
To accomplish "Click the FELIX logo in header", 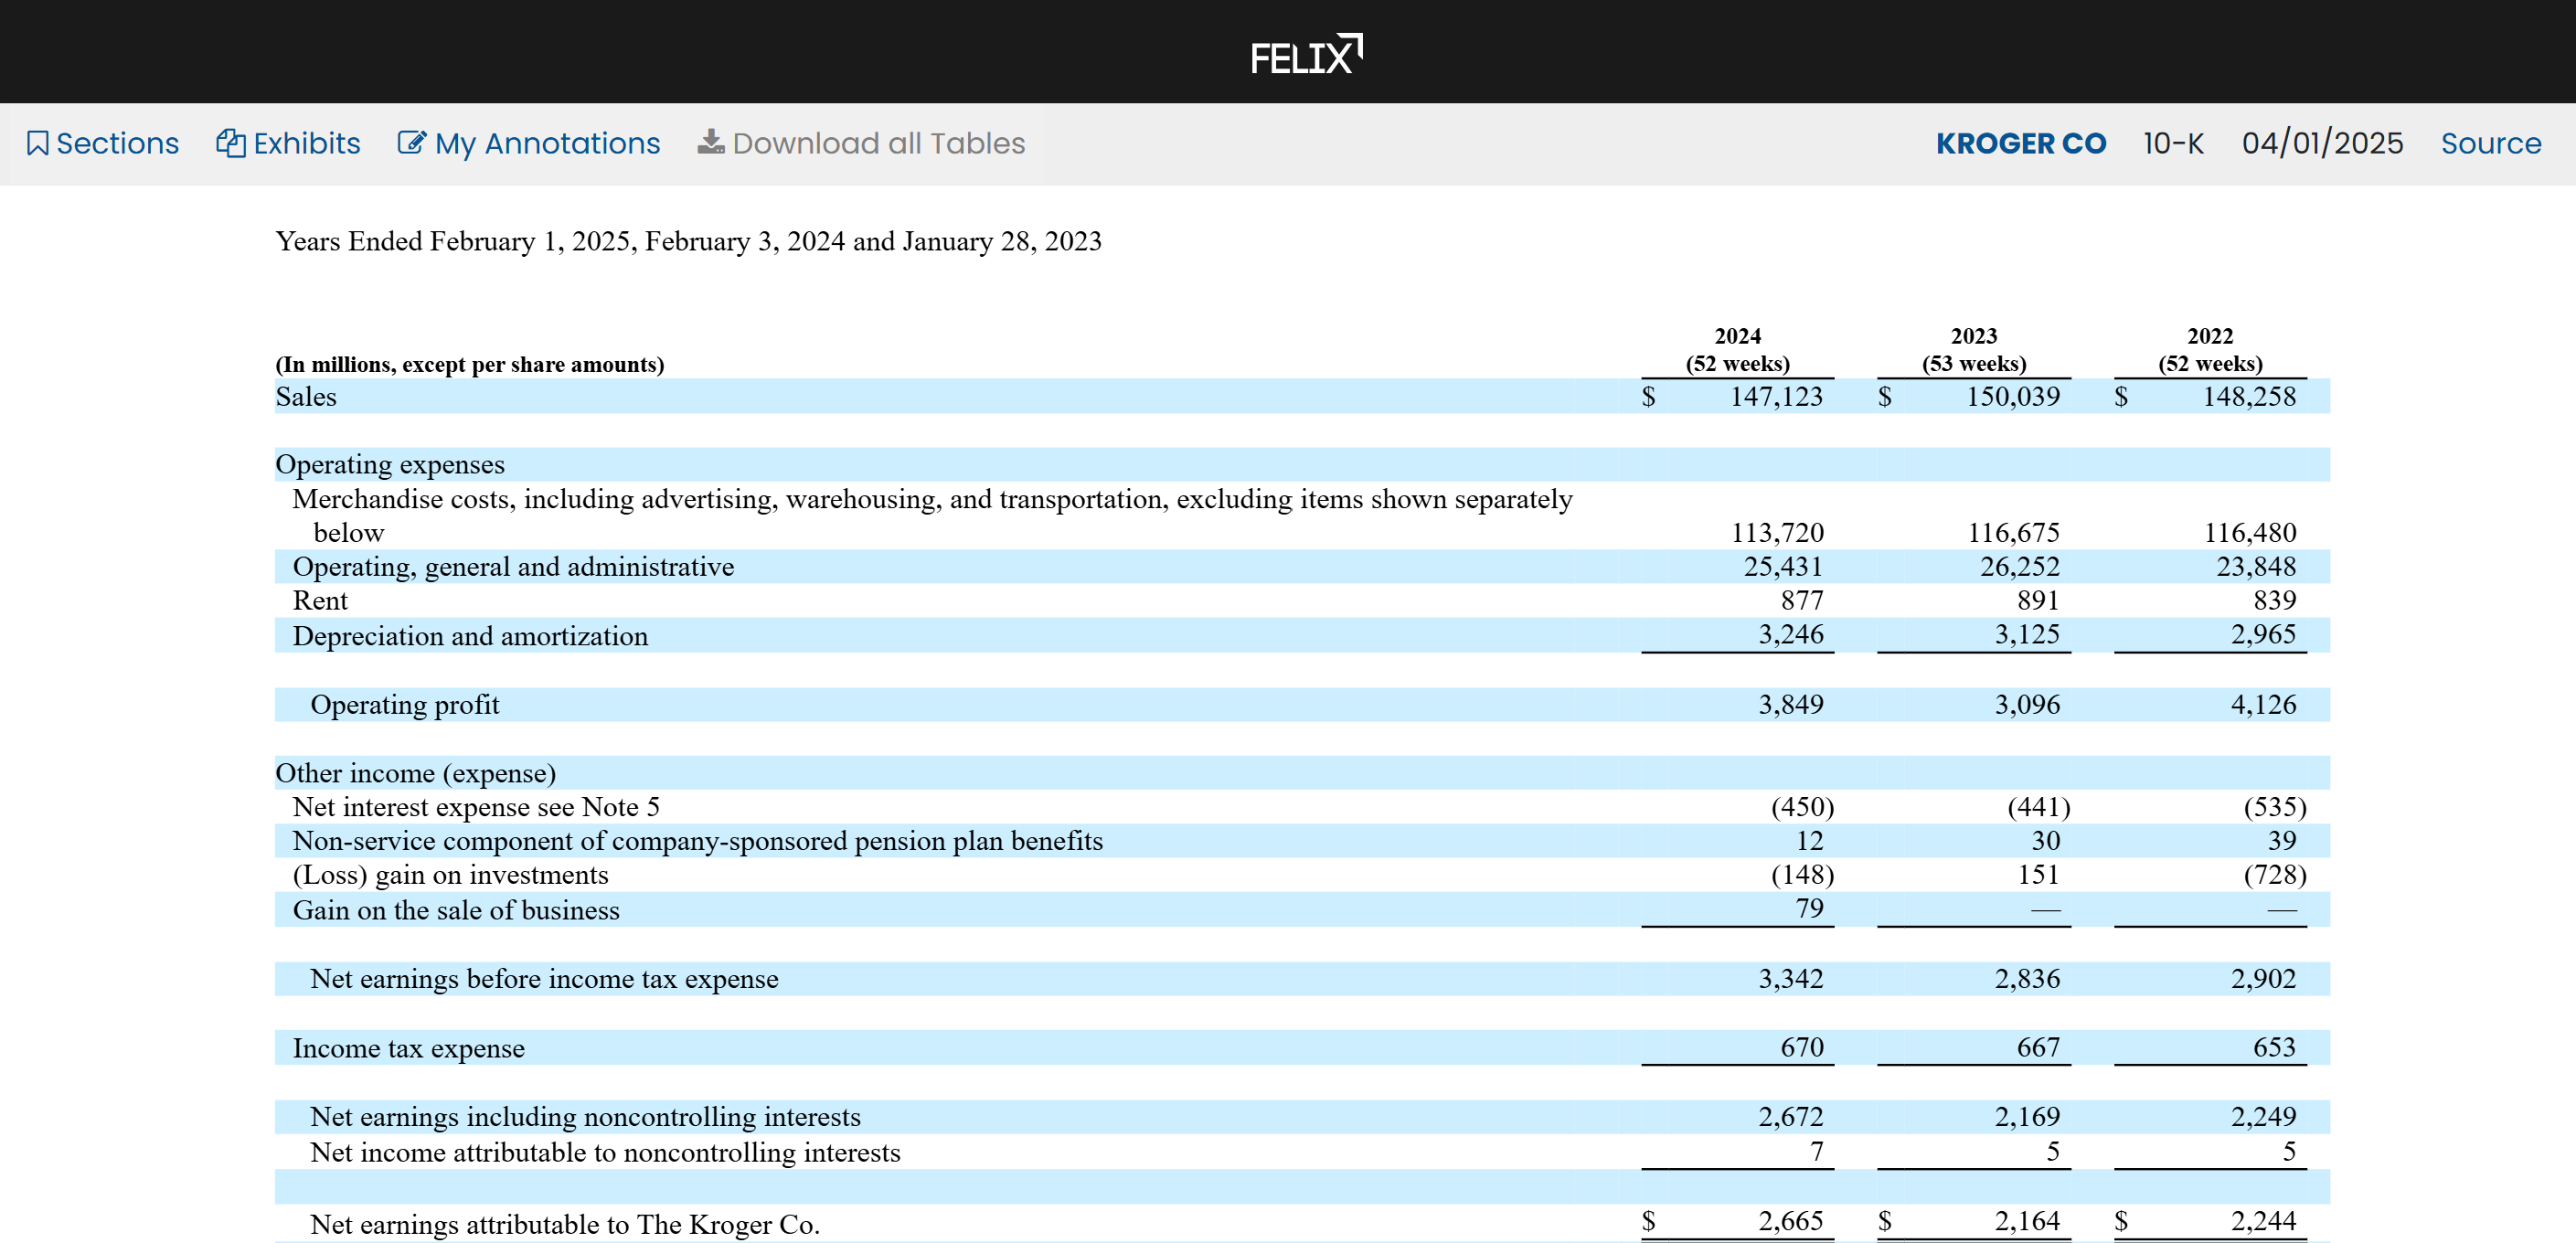I will [x=1305, y=55].
